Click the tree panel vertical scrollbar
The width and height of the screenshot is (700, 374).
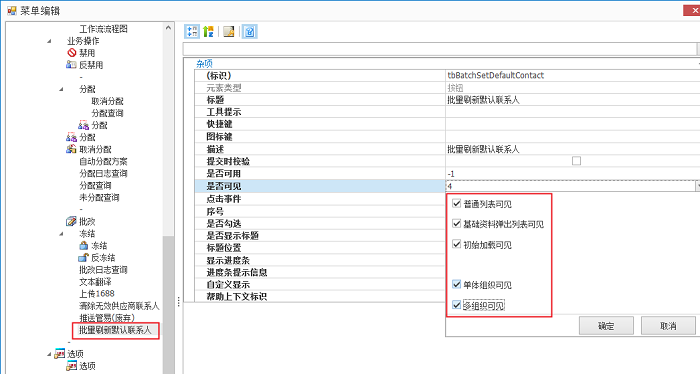pos(168,198)
